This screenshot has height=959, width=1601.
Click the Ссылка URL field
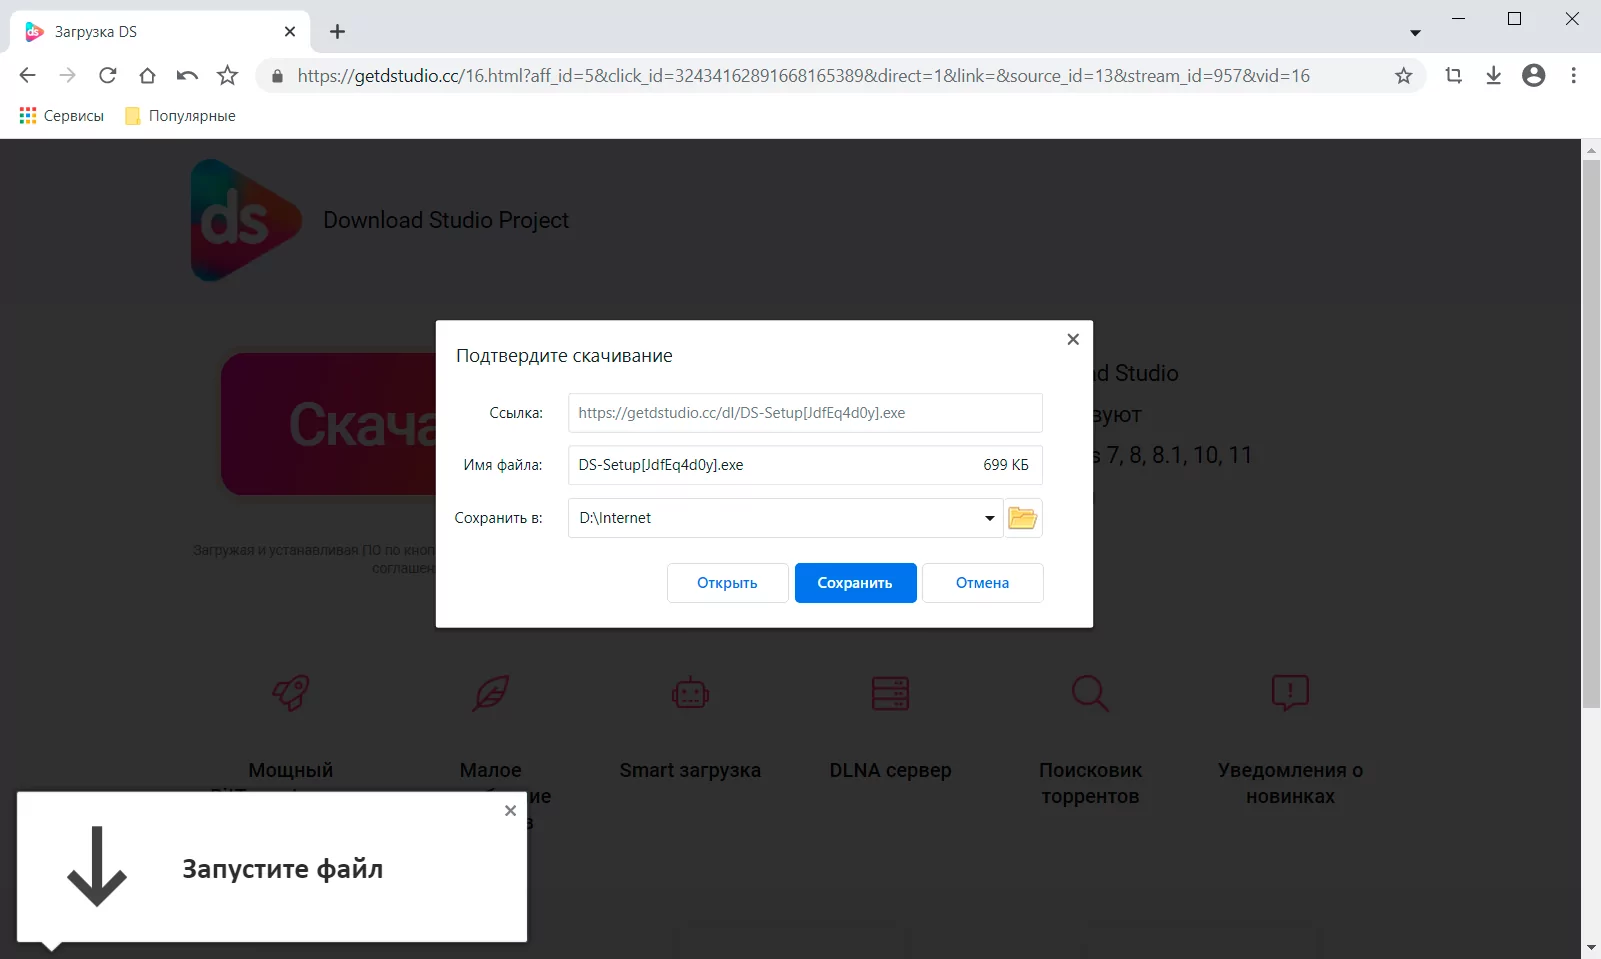click(x=805, y=413)
